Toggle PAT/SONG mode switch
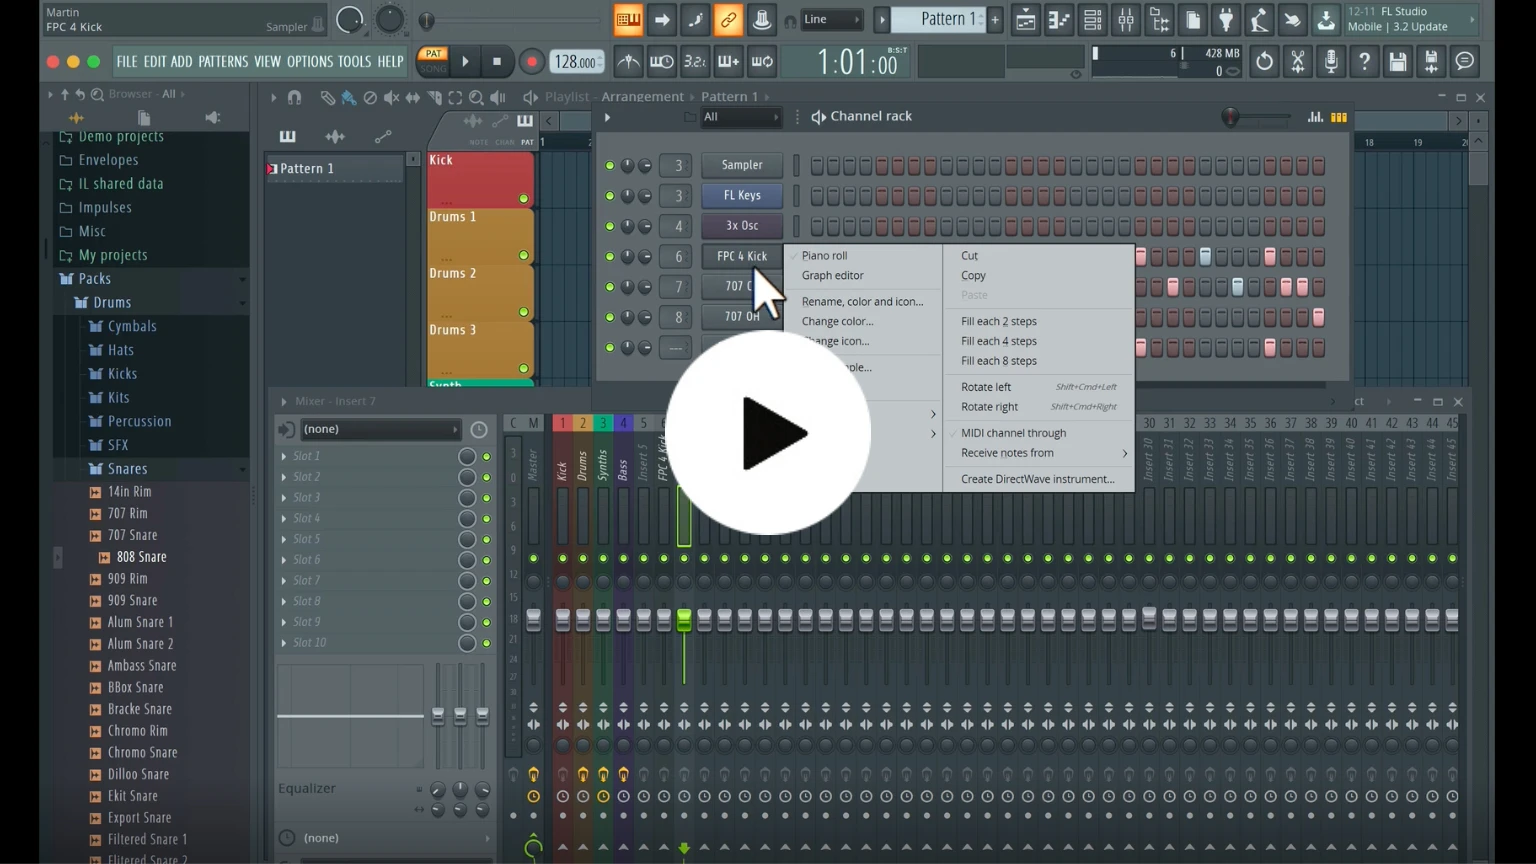1536x864 pixels. pyautogui.click(x=433, y=61)
